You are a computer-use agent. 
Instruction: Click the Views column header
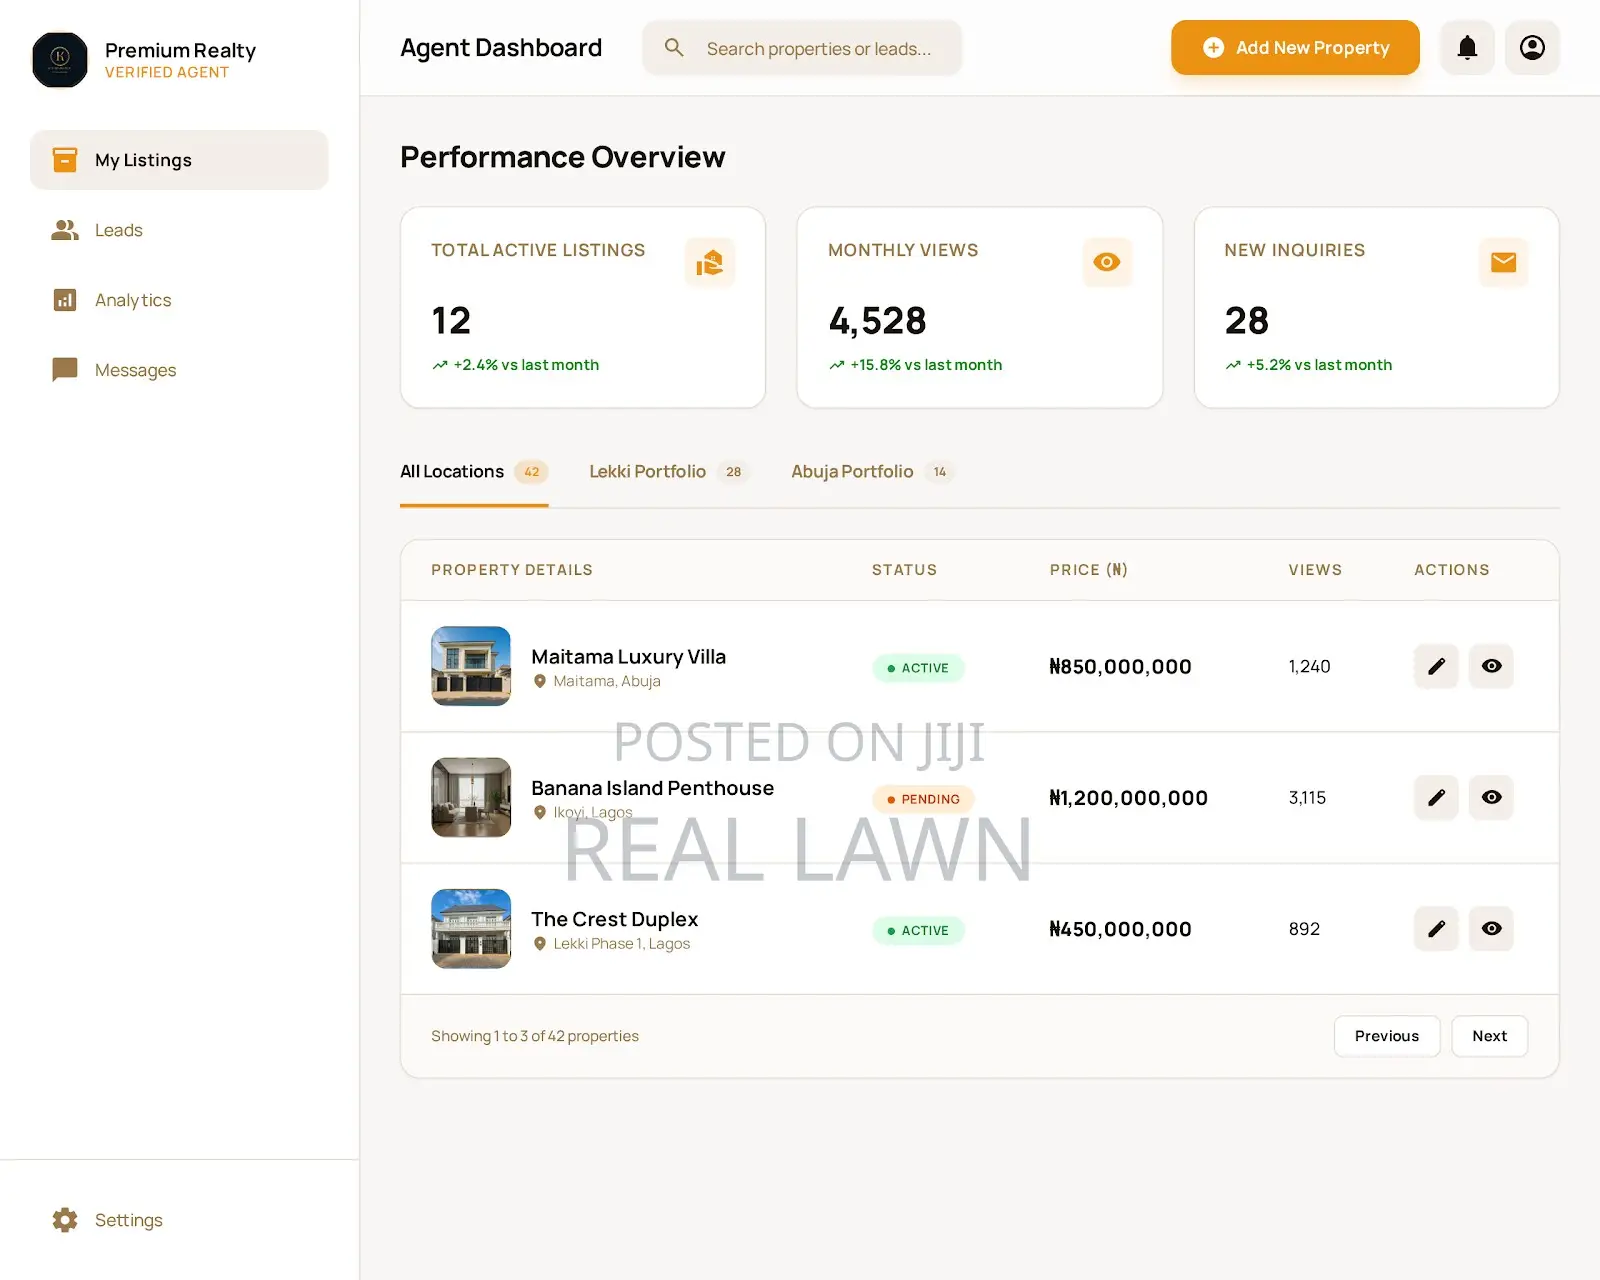1315,570
